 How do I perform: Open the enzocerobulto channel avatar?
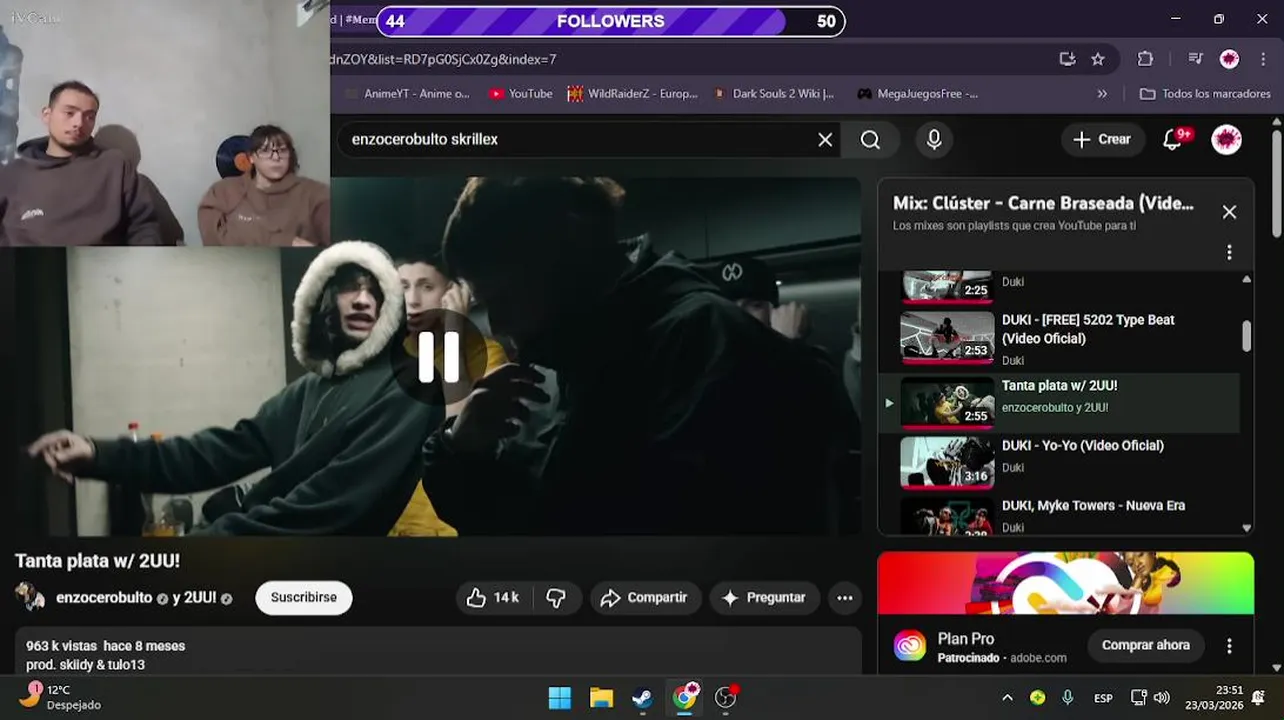30,597
